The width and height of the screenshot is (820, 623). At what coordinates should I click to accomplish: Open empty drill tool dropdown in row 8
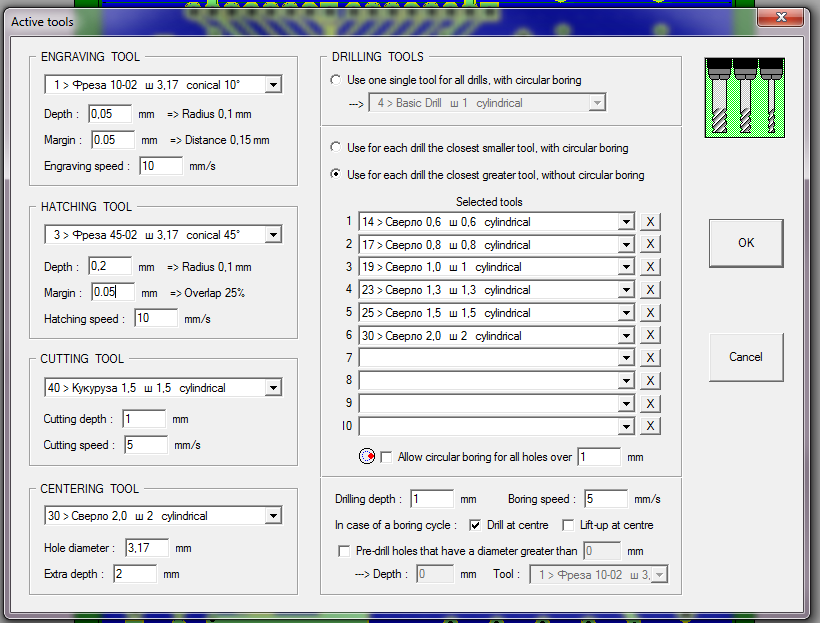point(626,381)
